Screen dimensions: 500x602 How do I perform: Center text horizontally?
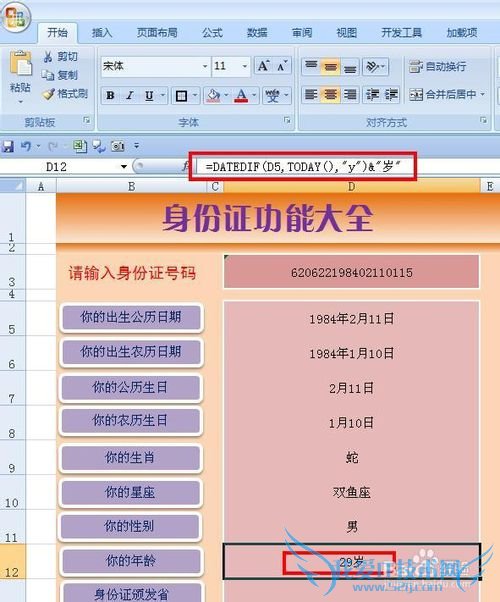pos(330,94)
